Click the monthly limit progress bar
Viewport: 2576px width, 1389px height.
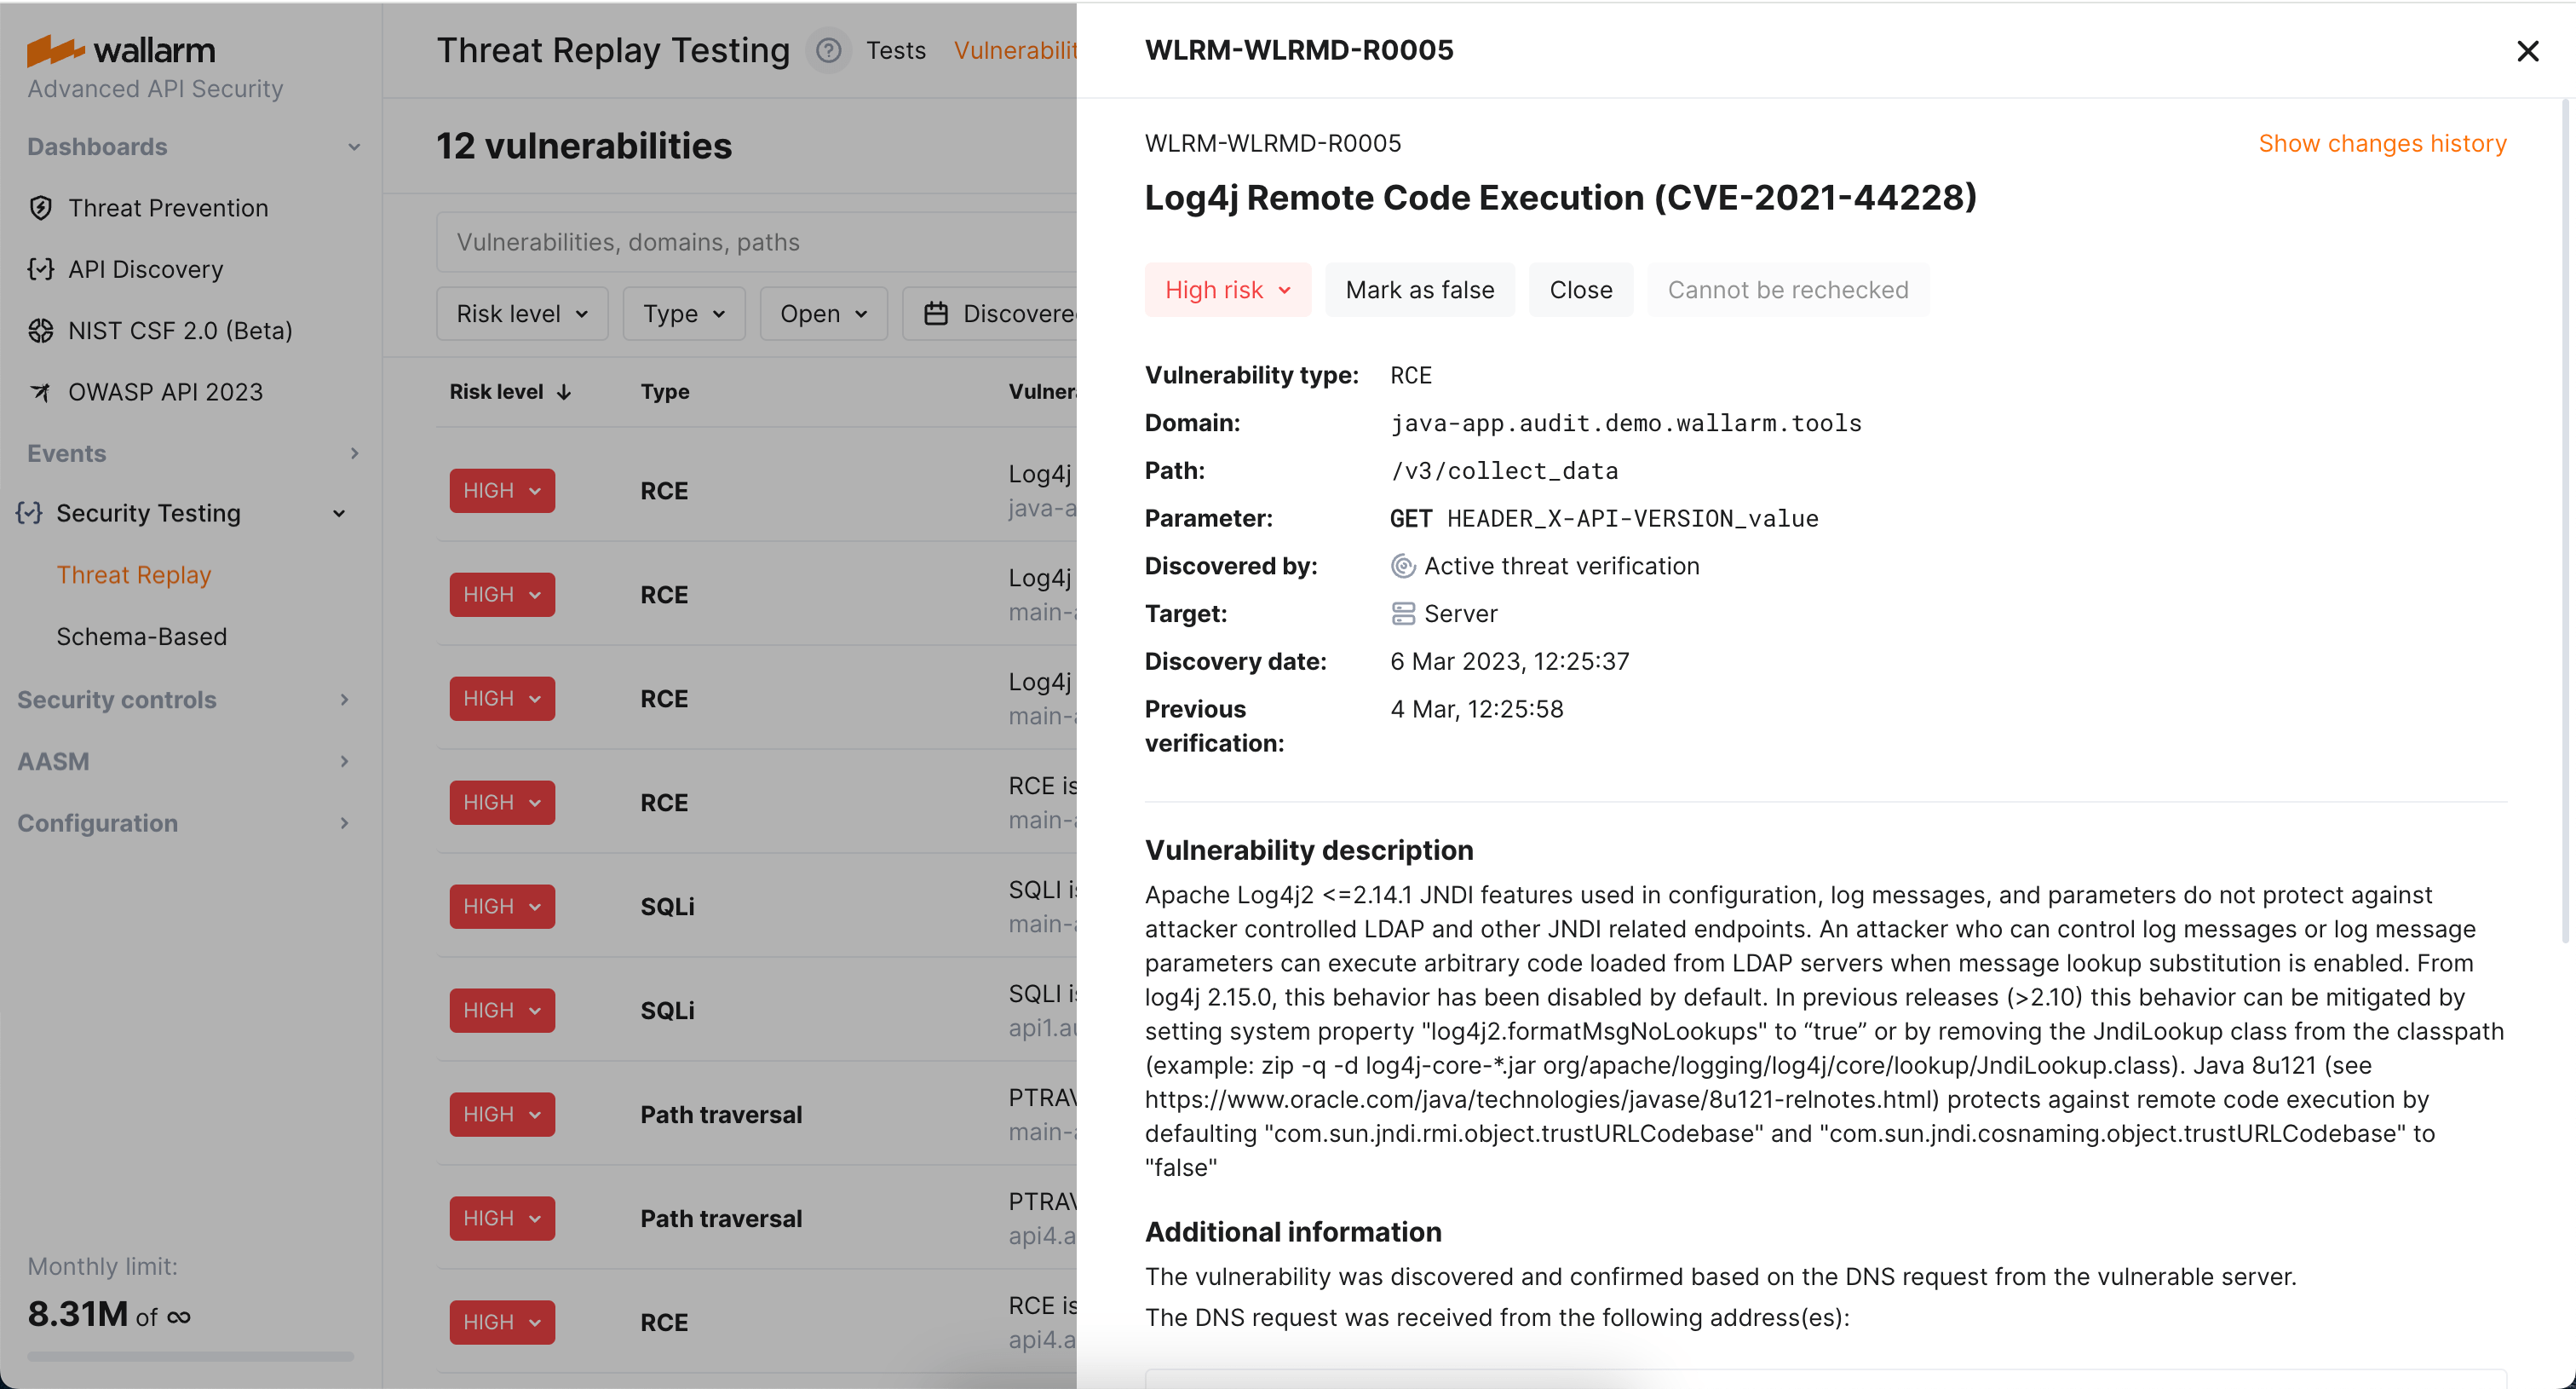pyautogui.click(x=188, y=1356)
